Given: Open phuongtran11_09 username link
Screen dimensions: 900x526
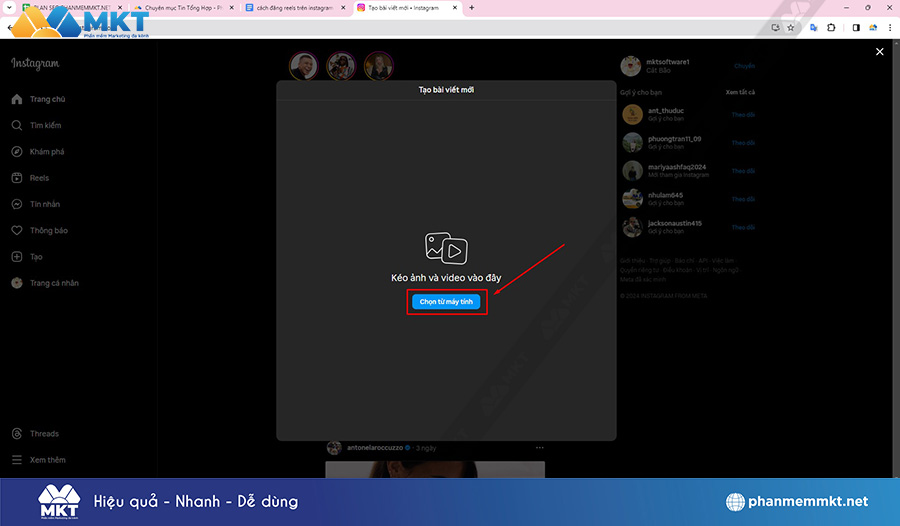Looking at the screenshot, I should (674, 138).
